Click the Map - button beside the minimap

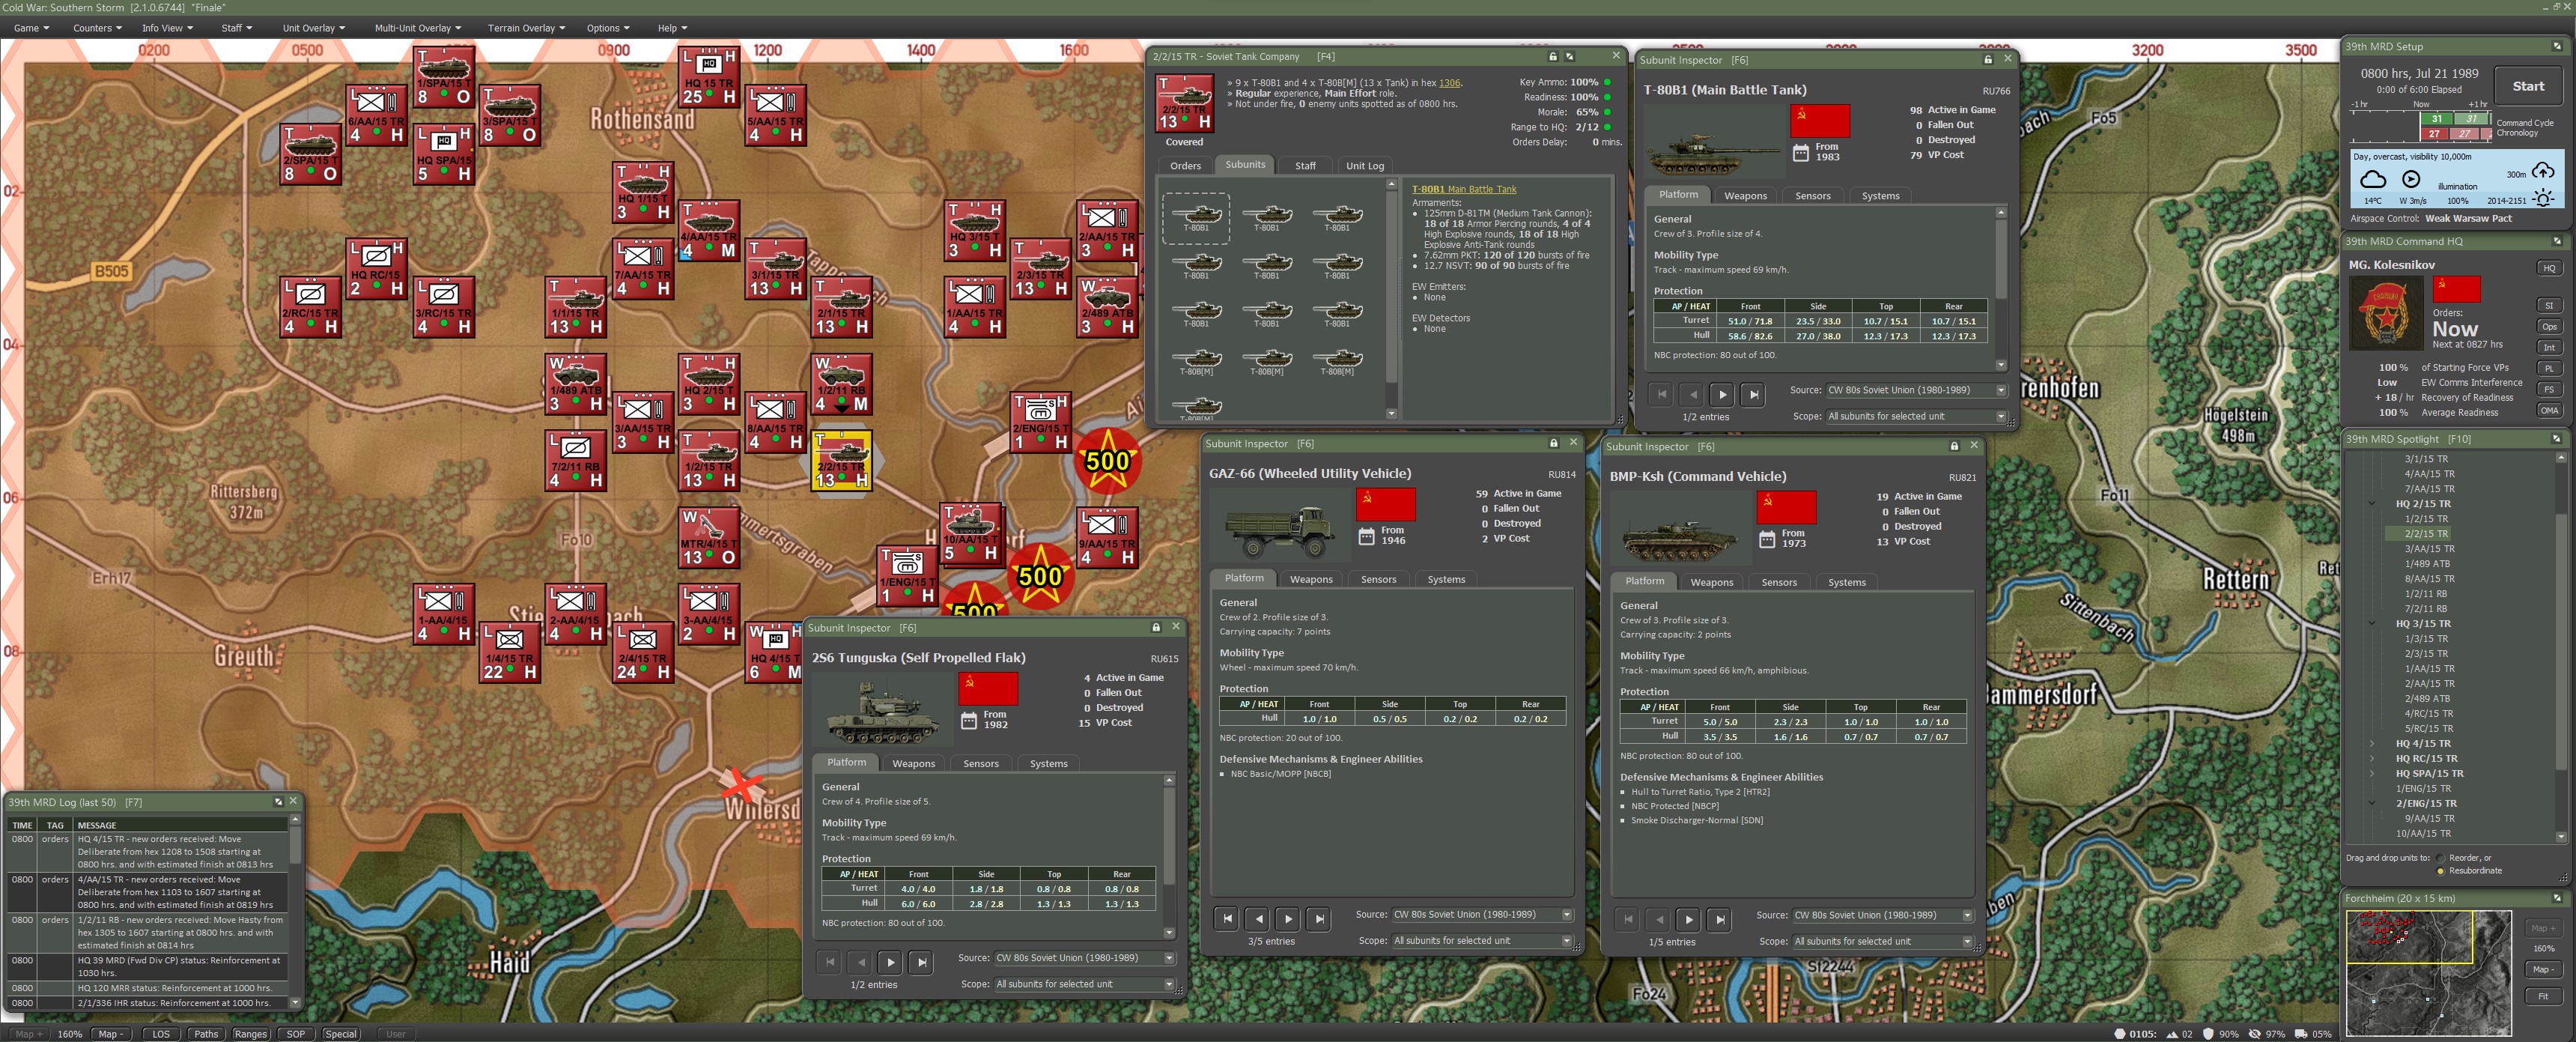[2542, 969]
